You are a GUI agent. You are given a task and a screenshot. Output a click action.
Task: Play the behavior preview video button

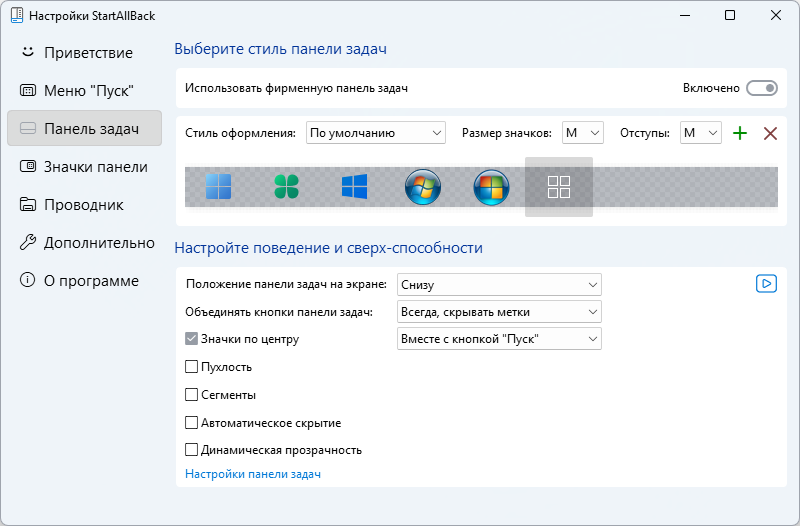tap(766, 284)
